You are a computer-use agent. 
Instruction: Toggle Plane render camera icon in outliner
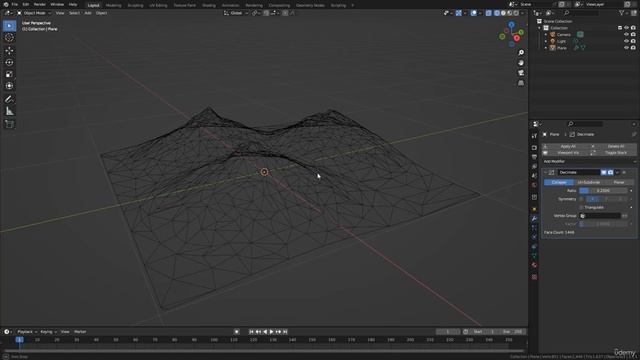pos(633,48)
